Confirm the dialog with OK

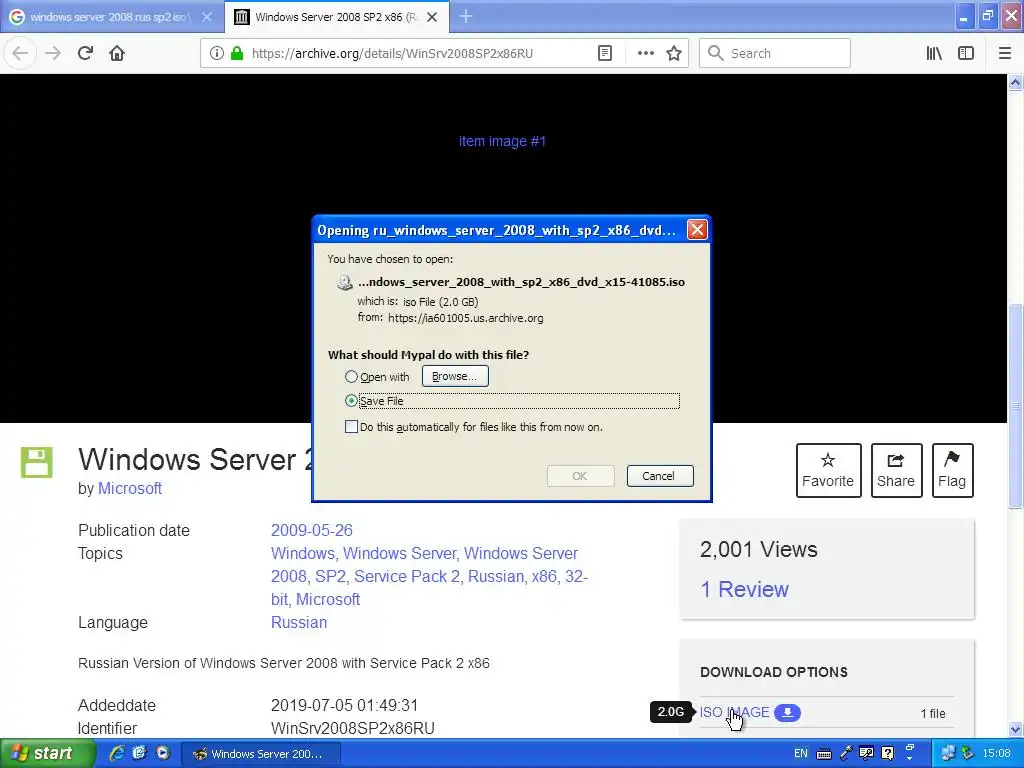[x=580, y=476]
